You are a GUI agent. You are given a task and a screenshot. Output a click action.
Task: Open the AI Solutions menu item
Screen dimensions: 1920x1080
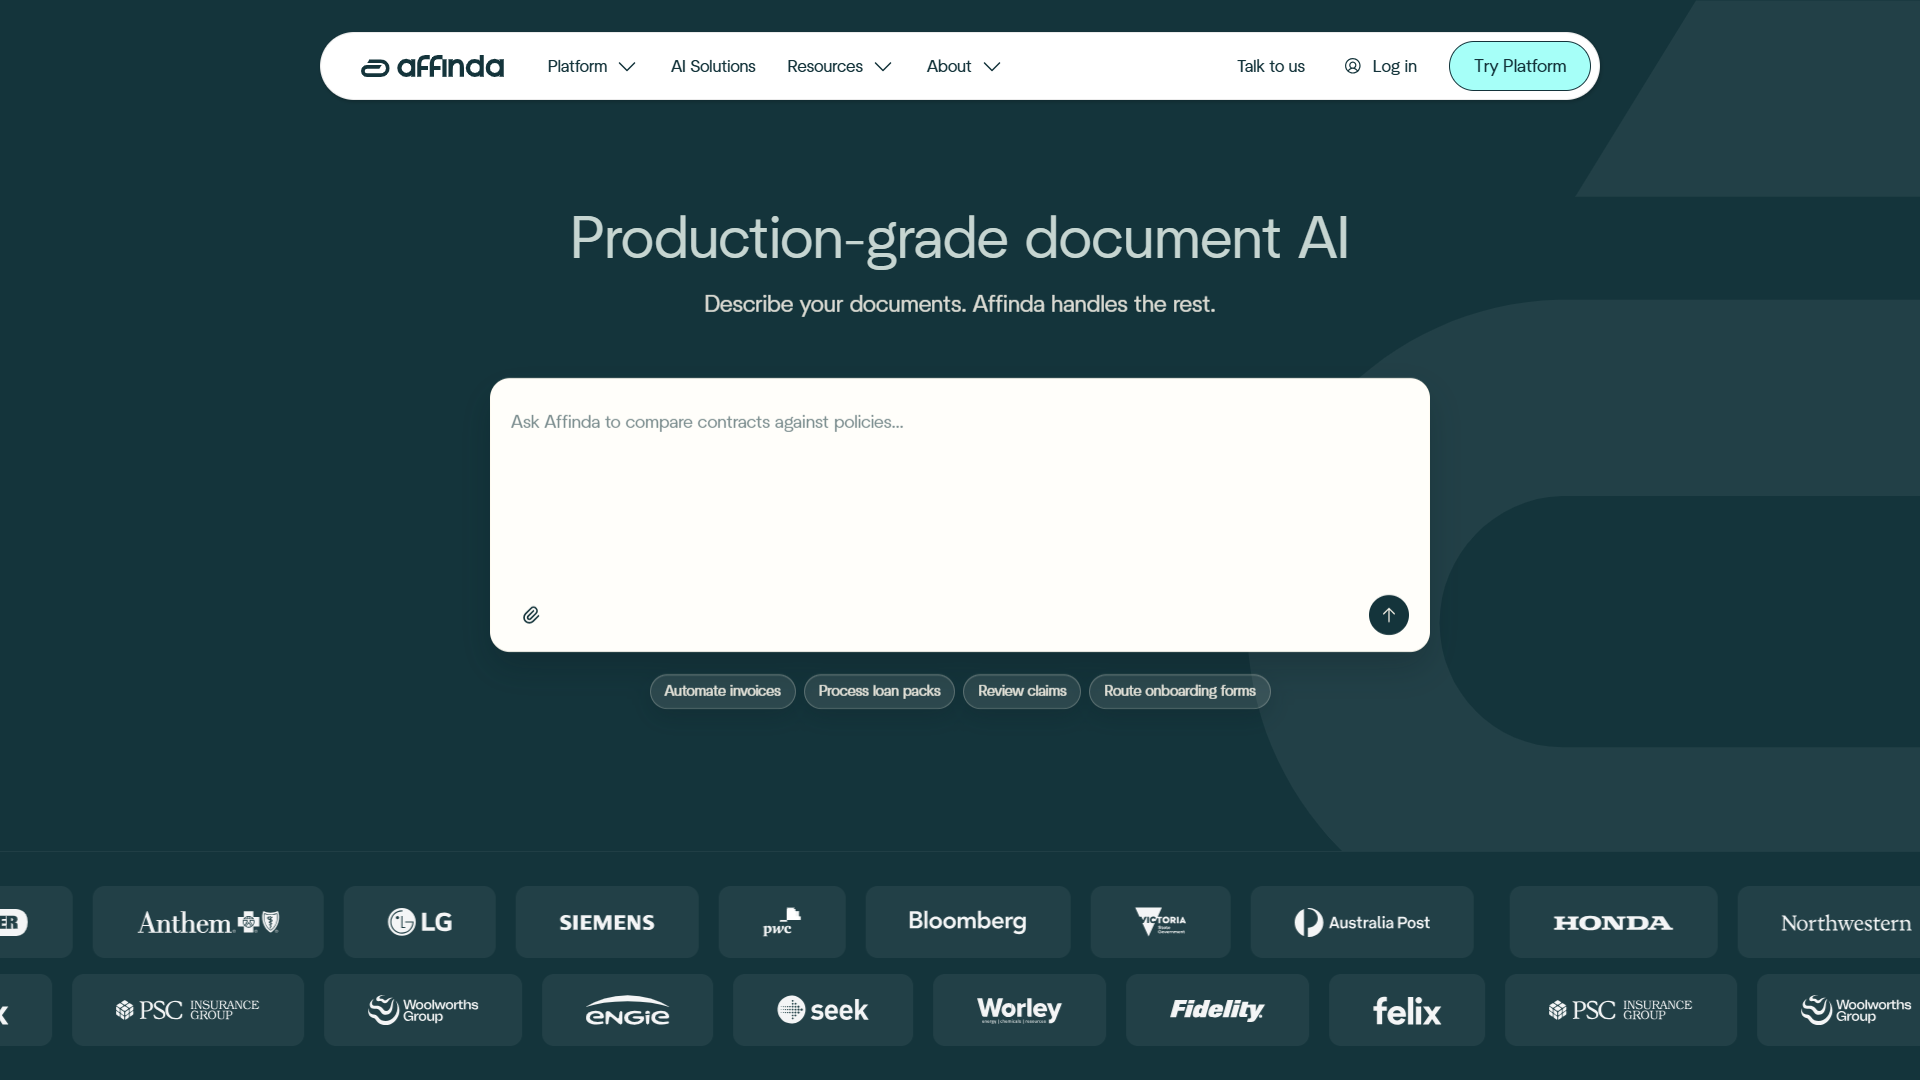(x=713, y=66)
